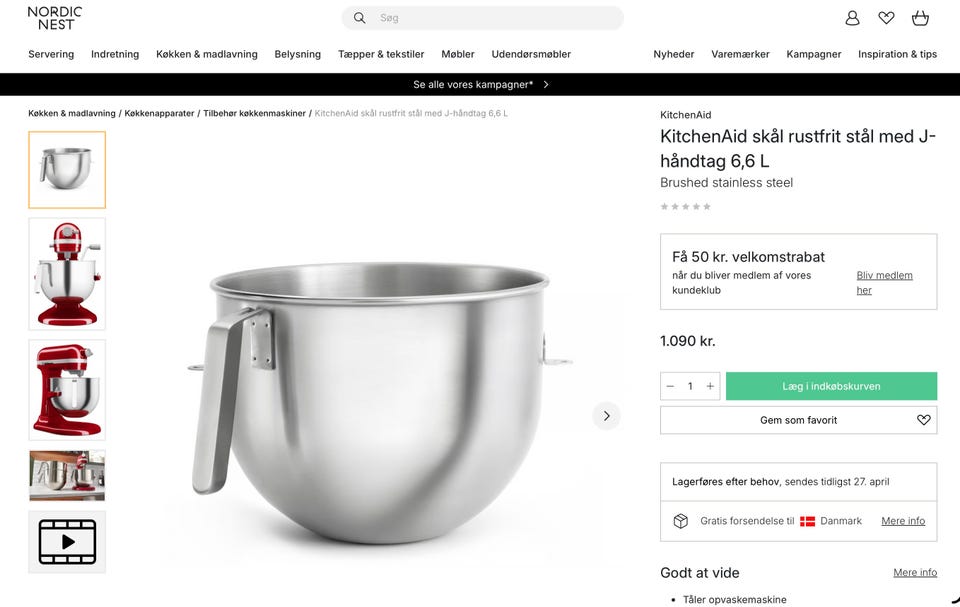
Task: Increase quantity with the plus button
Action: (710, 386)
